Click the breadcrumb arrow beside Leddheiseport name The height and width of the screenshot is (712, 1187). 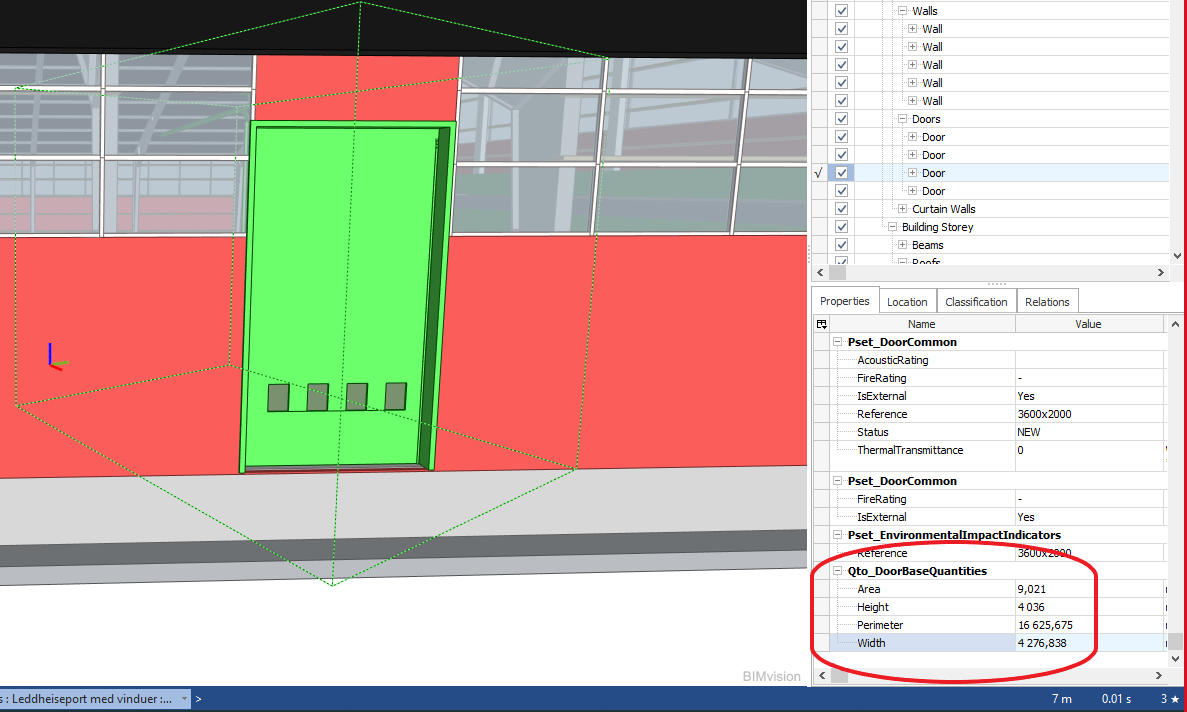199,699
